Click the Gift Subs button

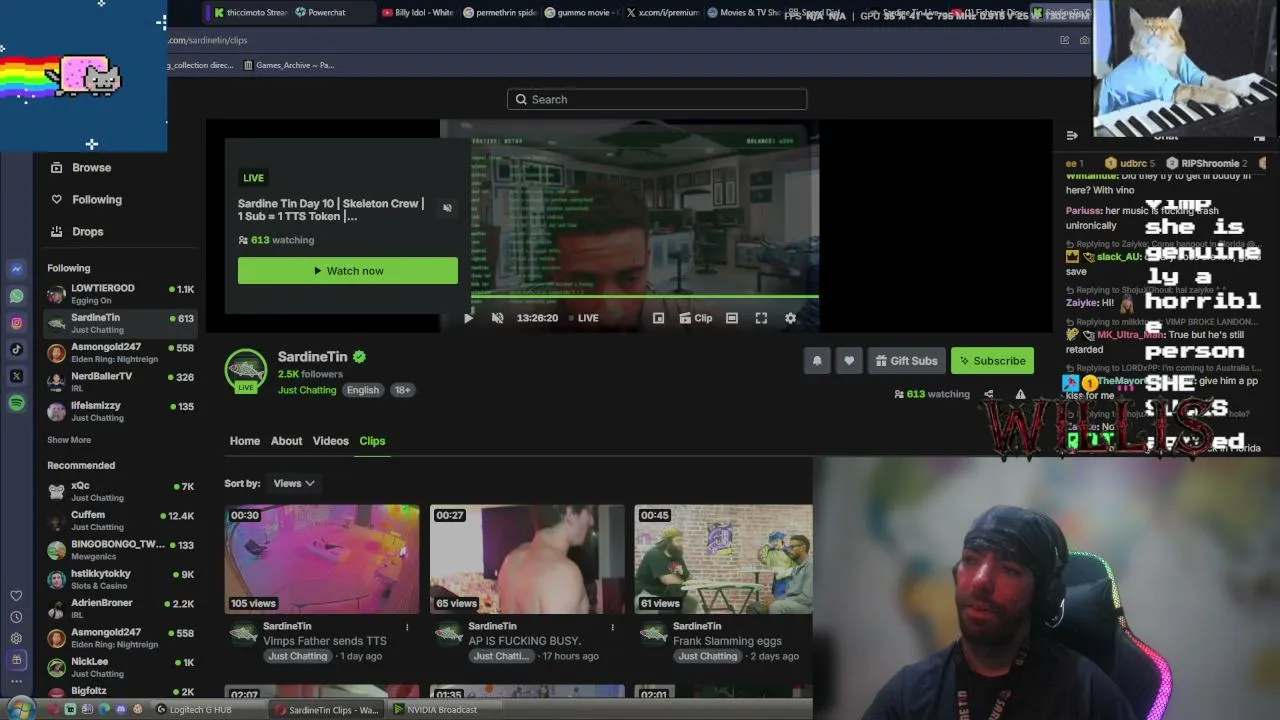coord(906,361)
